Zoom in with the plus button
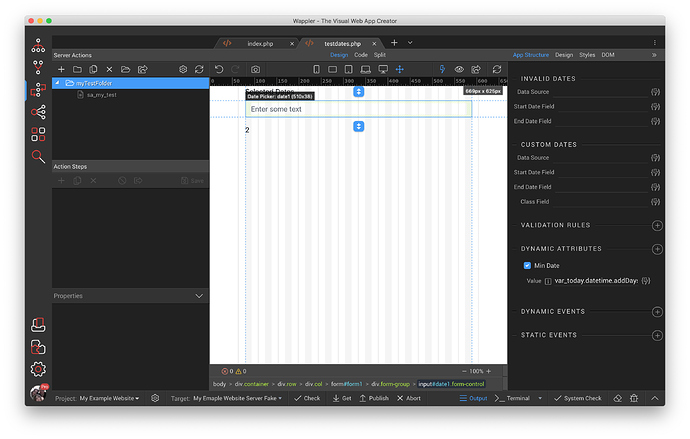 coord(488,371)
